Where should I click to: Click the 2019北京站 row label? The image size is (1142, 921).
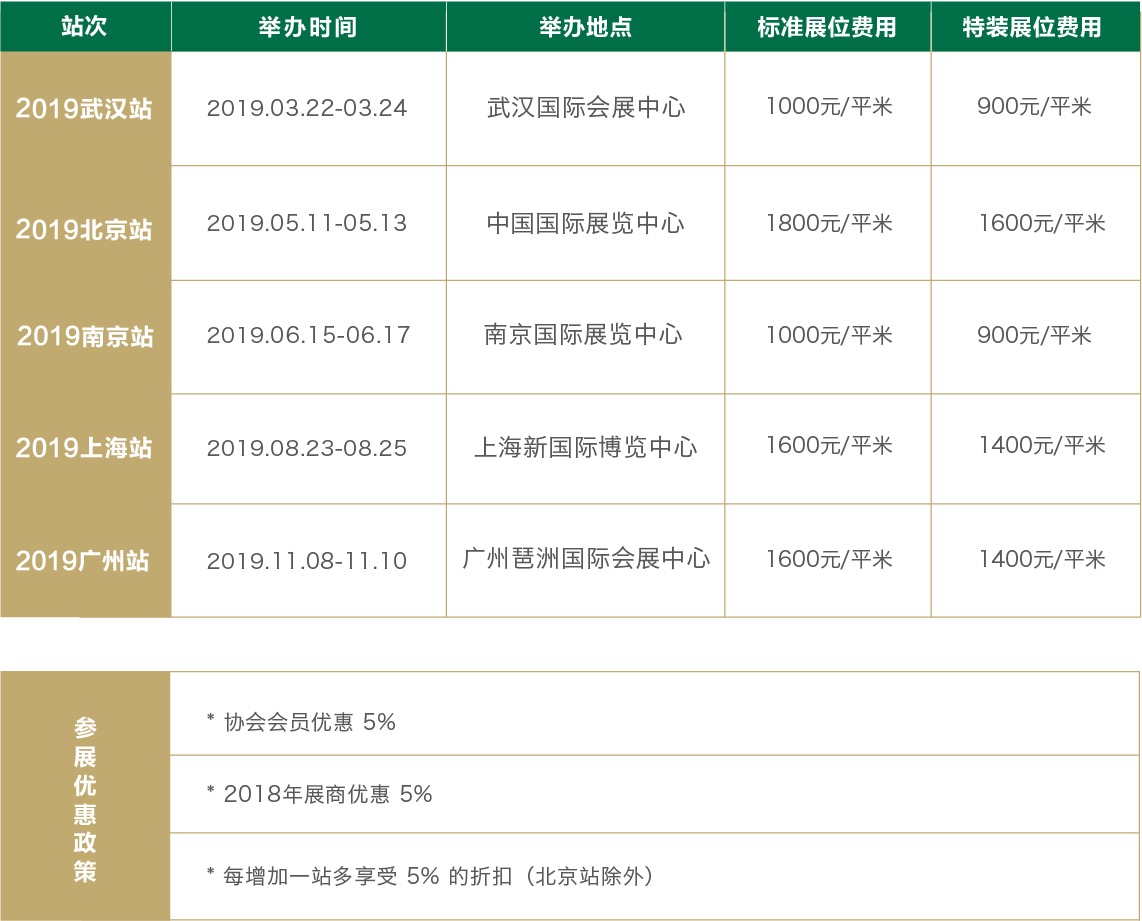click(x=85, y=229)
